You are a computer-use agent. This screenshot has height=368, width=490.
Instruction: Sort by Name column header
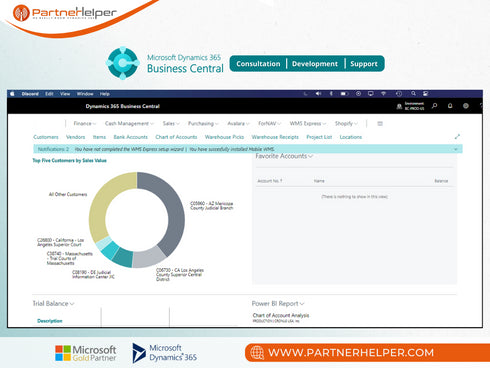[x=319, y=181]
